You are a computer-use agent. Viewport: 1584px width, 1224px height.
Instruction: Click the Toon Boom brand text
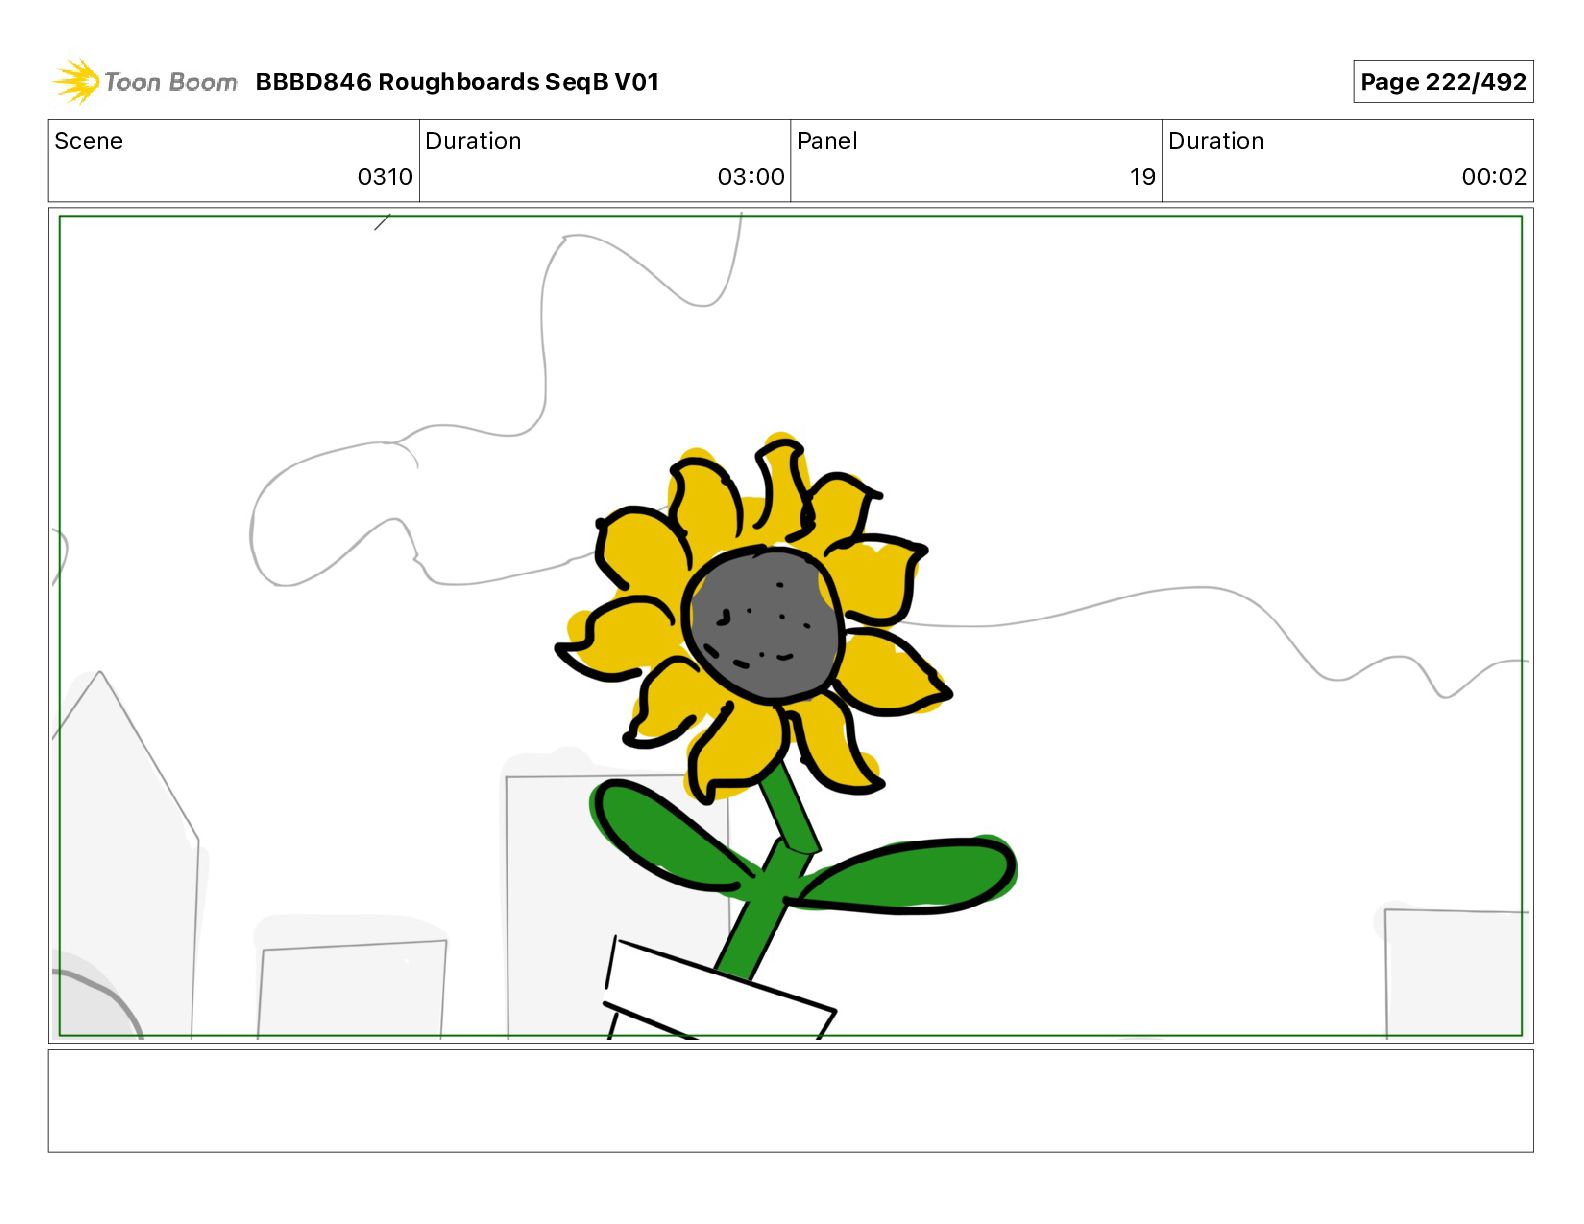[x=171, y=82]
